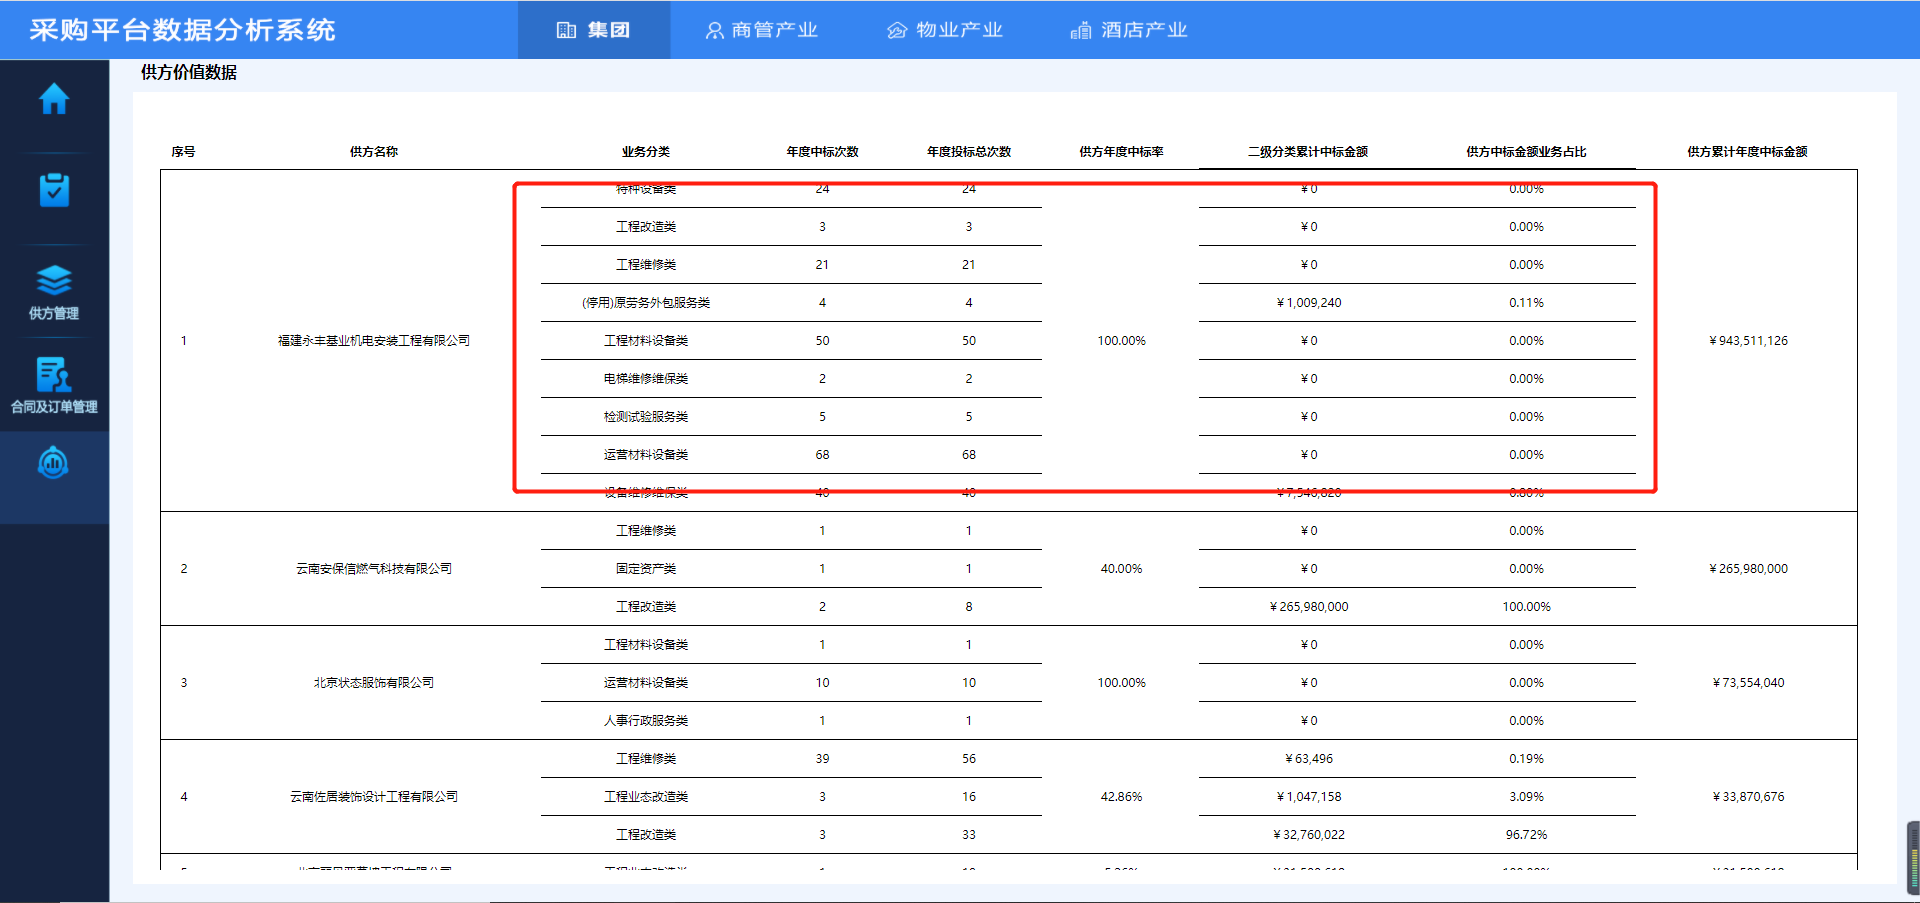
Task: Click the 酒店产业 hotel icon
Action: pyautogui.click(x=1081, y=31)
